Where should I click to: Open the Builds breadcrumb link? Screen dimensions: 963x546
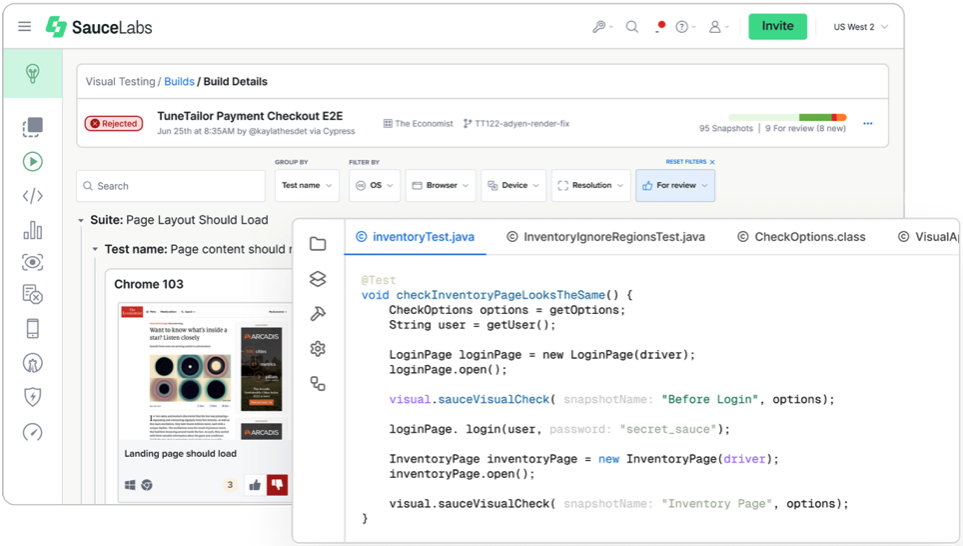[179, 82]
